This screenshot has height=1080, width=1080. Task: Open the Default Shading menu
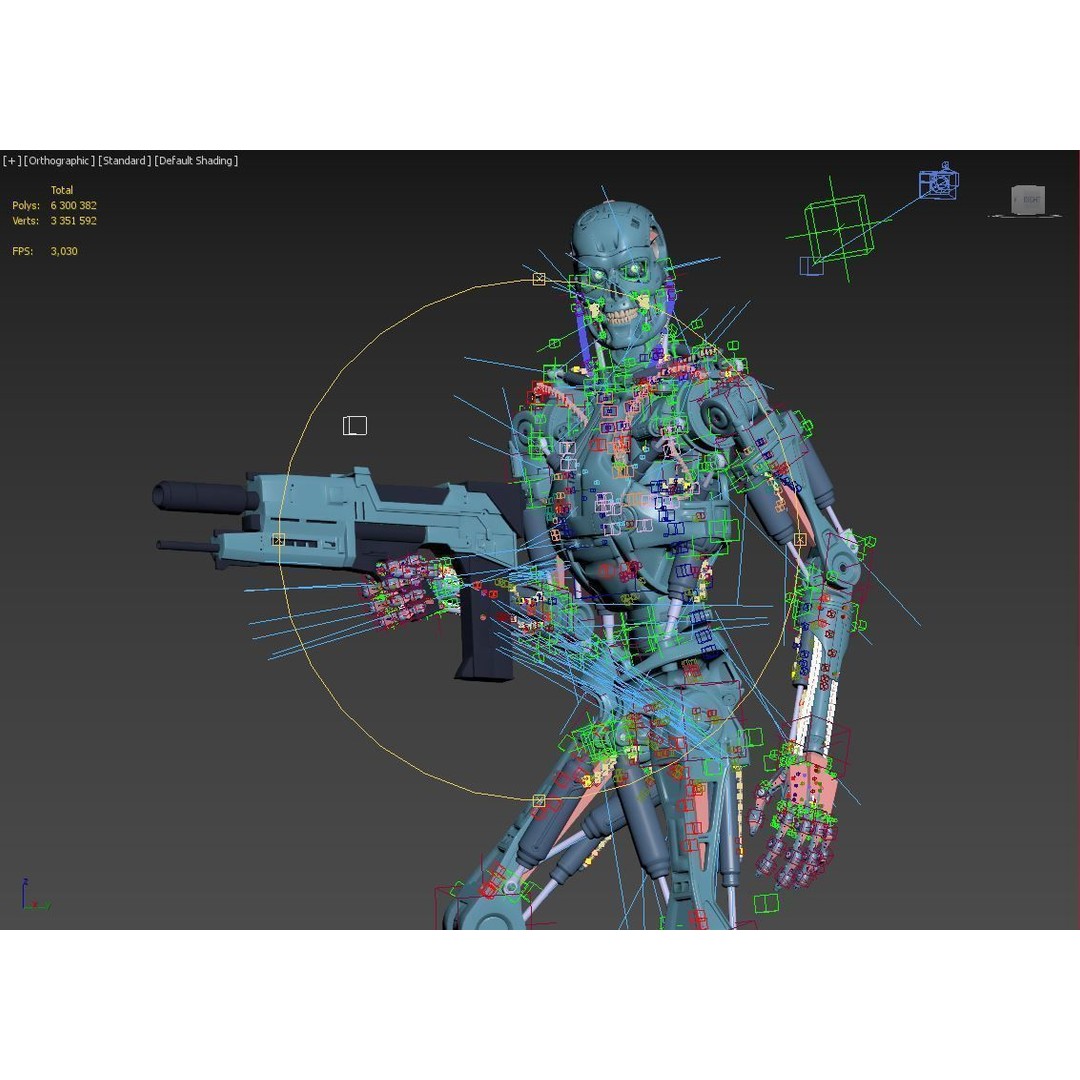196,160
